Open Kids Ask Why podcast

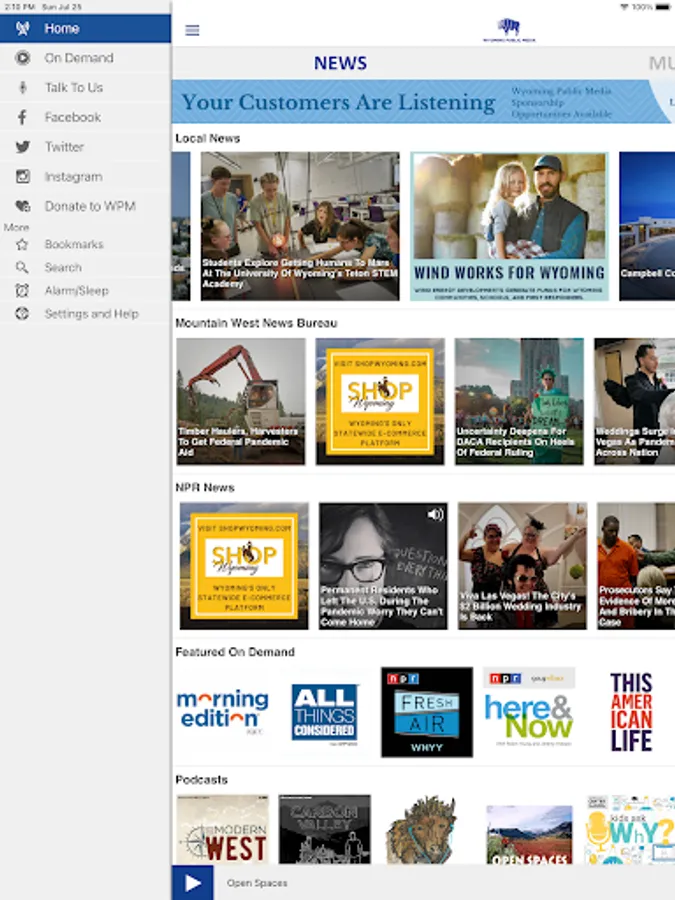click(x=630, y=829)
